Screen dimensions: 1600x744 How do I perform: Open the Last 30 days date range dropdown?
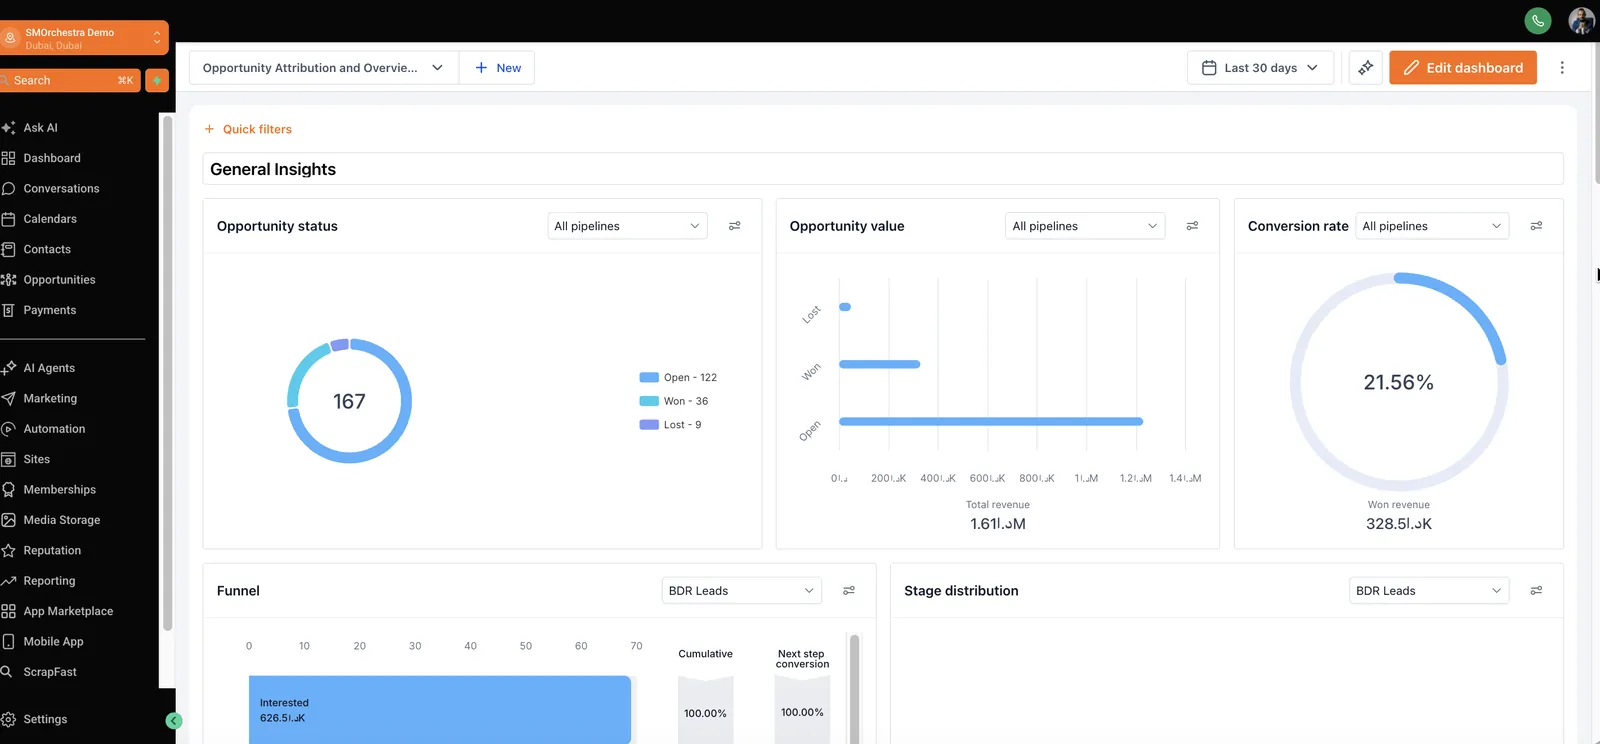1260,68
